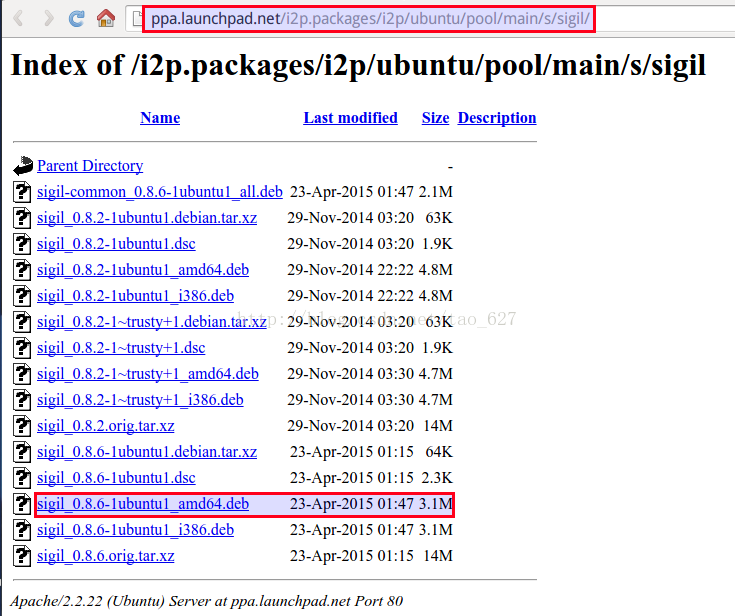
Task: Sort listing by Description column
Action: pos(497,118)
